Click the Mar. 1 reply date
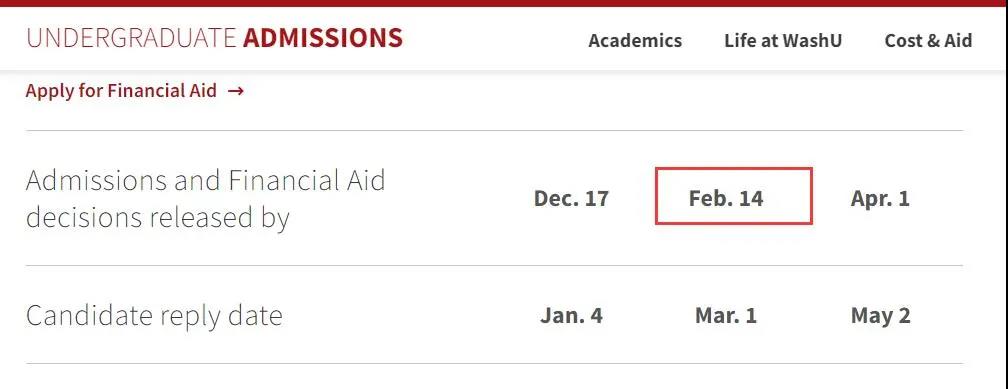Screen dimensions: 1008x389 [726, 316]
